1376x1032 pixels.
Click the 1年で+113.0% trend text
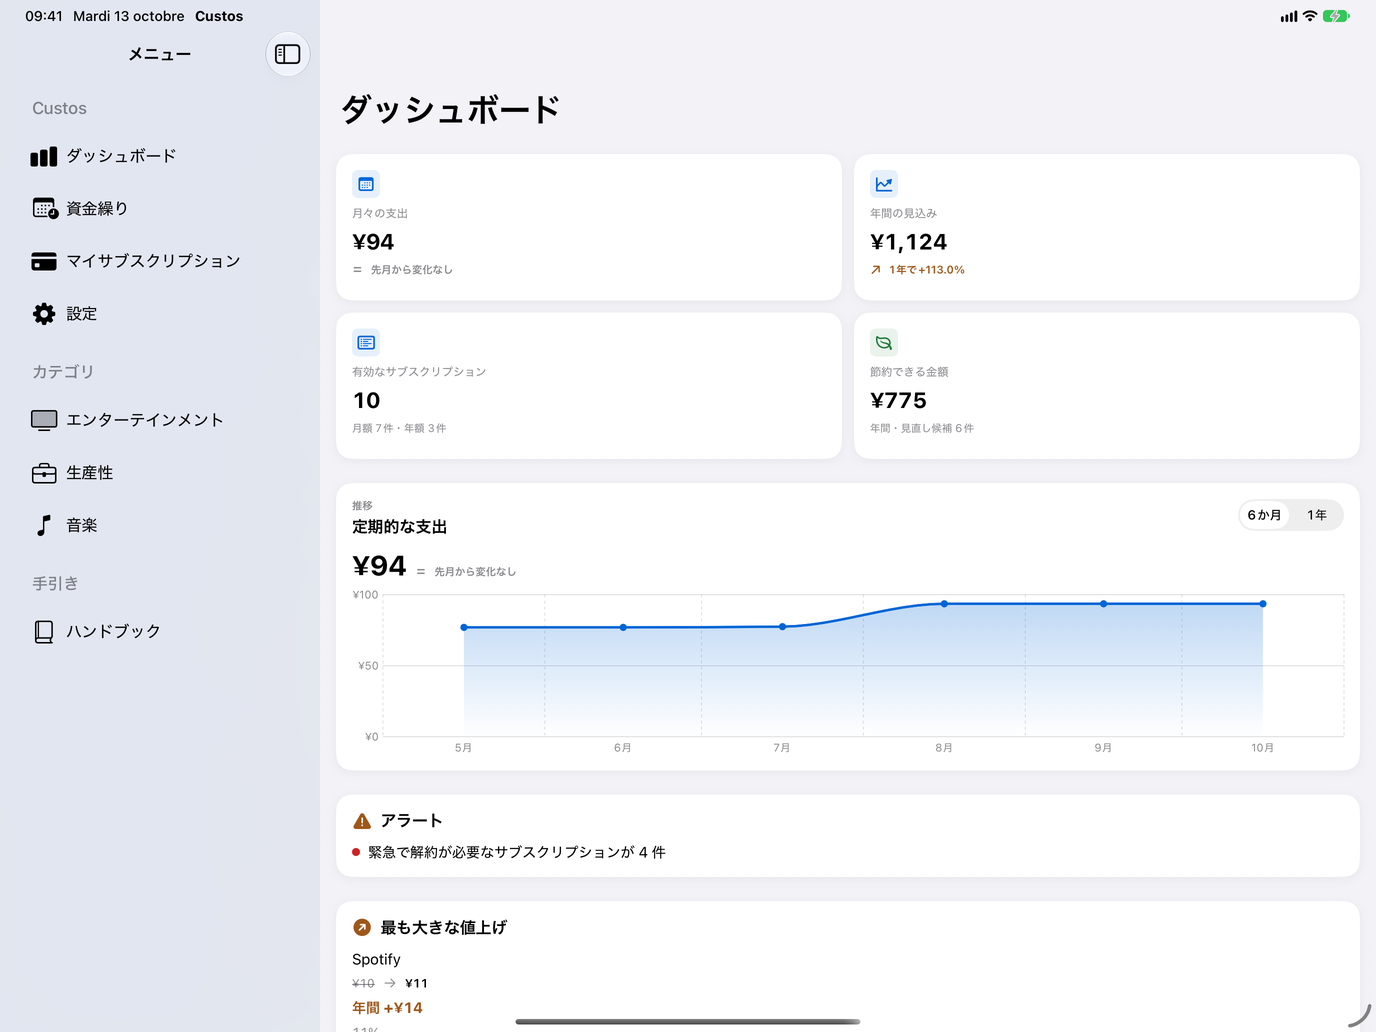pyautogui.click(x=927, y=270)
